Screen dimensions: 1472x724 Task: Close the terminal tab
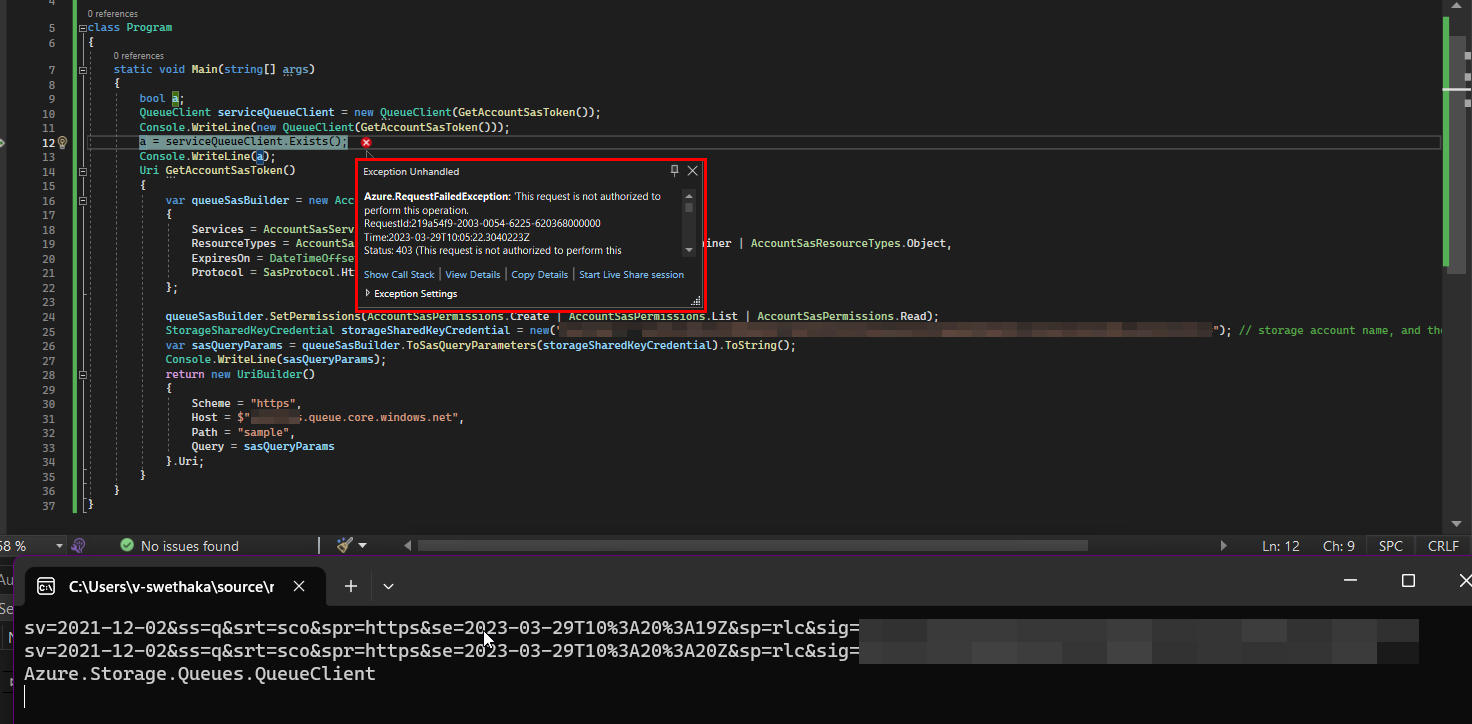click(x=297, y=586)
